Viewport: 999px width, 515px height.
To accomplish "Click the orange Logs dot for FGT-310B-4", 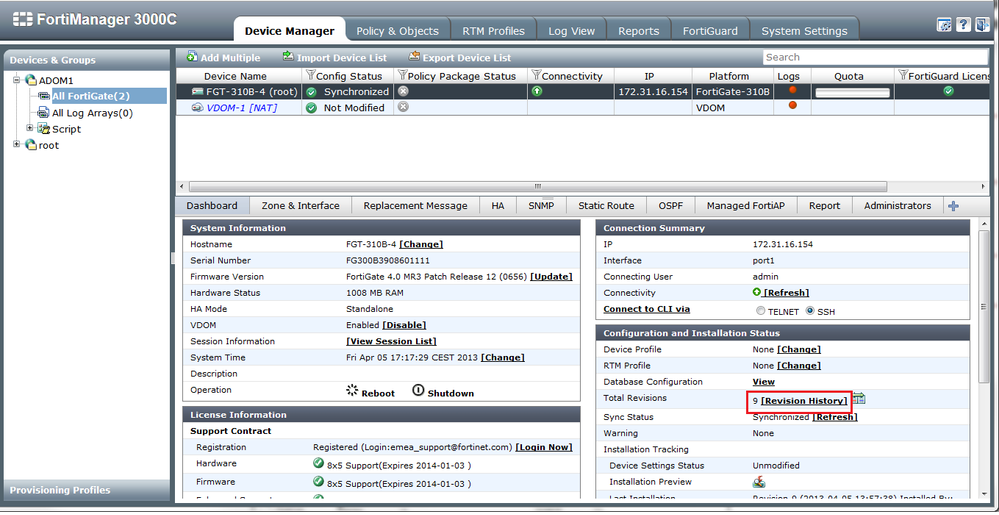I will [x=793, y=90].
